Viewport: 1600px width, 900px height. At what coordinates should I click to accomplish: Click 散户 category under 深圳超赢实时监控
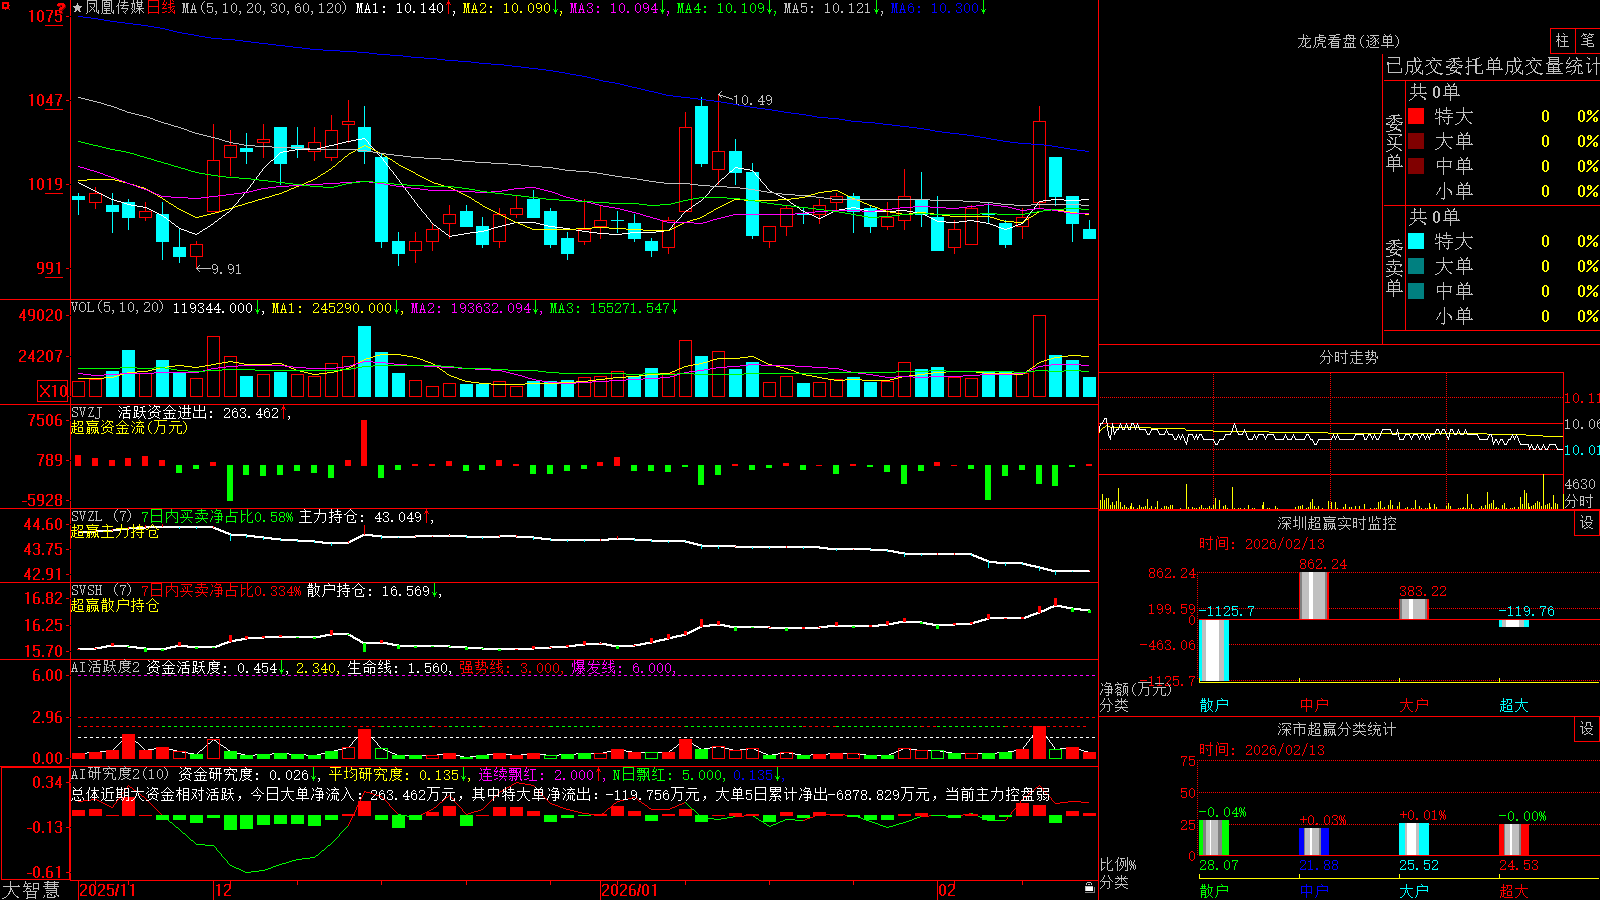click(x=1214, y=705)
